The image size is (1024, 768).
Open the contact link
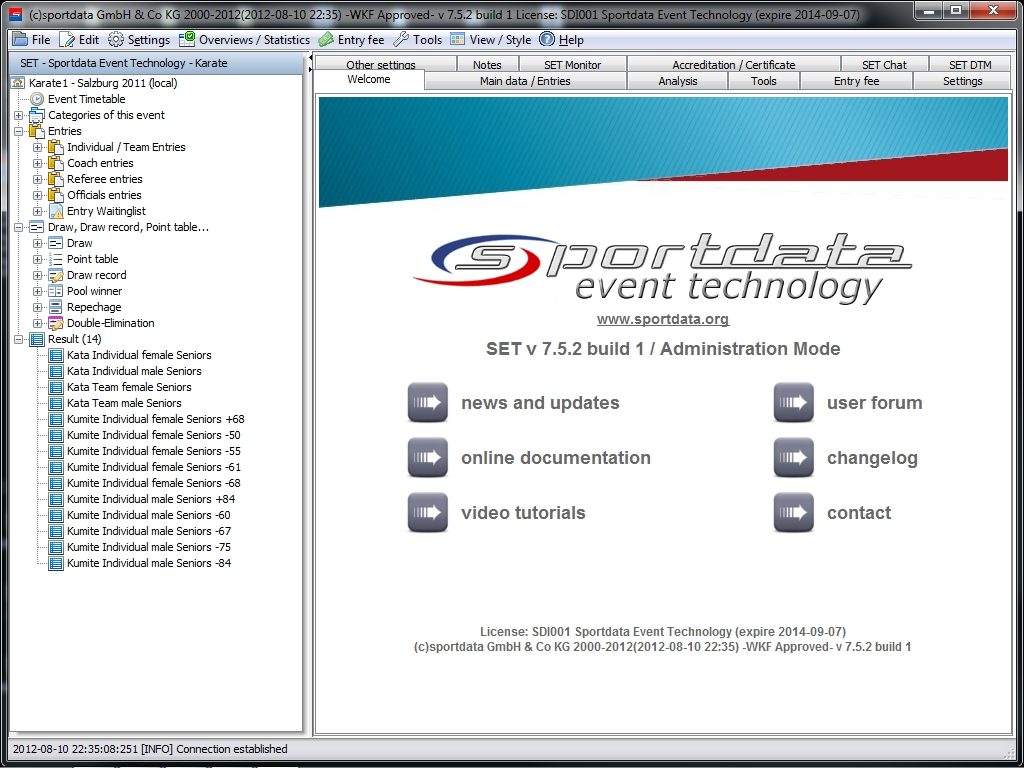point(859,513)
